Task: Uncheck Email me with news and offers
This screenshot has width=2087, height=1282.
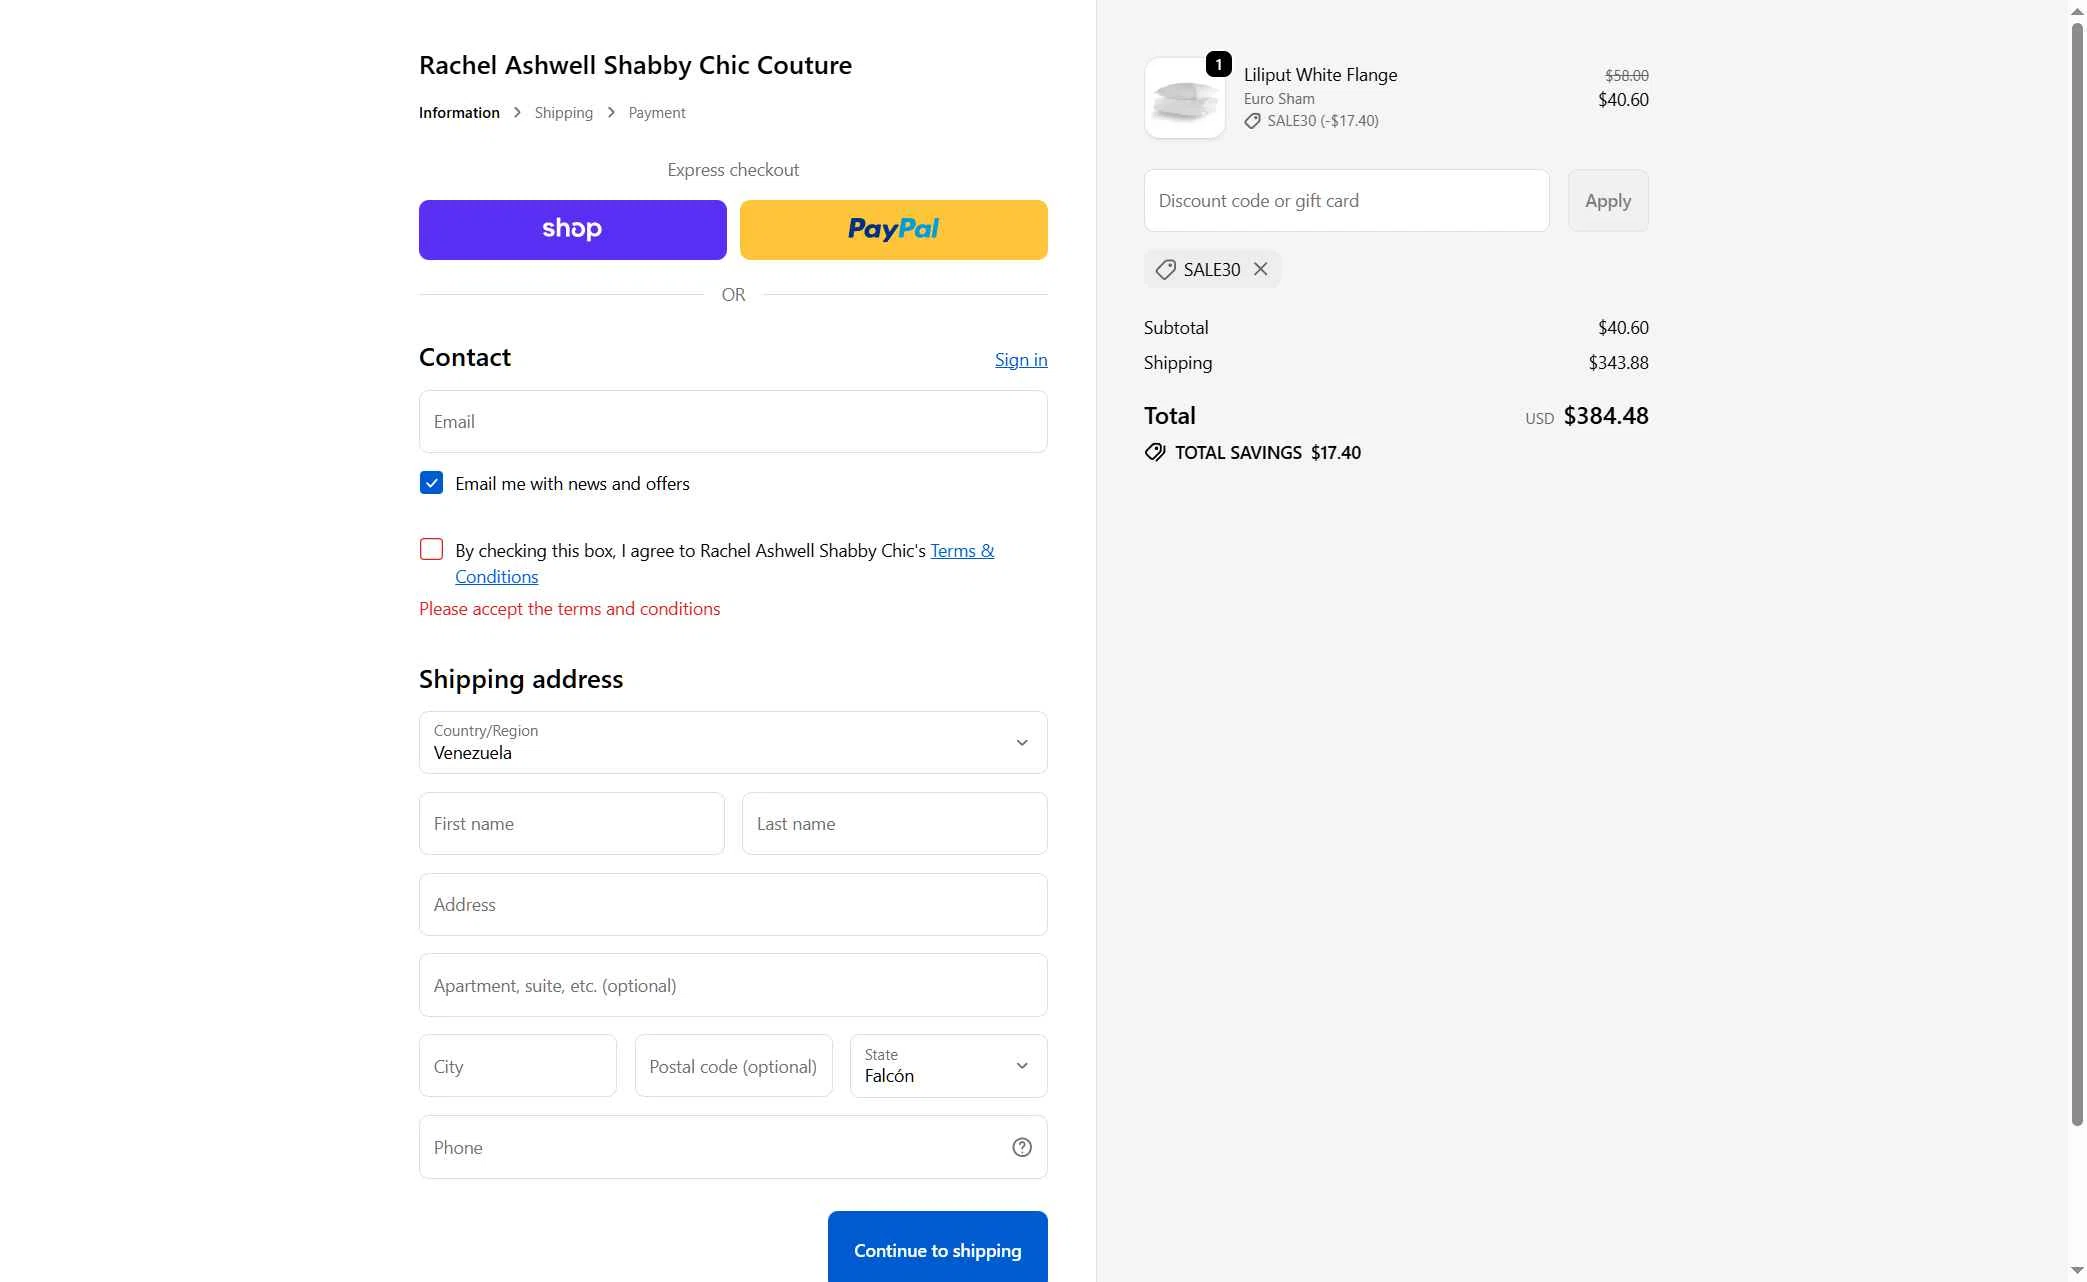Action: pyautogui.click(x=431, y=483)
